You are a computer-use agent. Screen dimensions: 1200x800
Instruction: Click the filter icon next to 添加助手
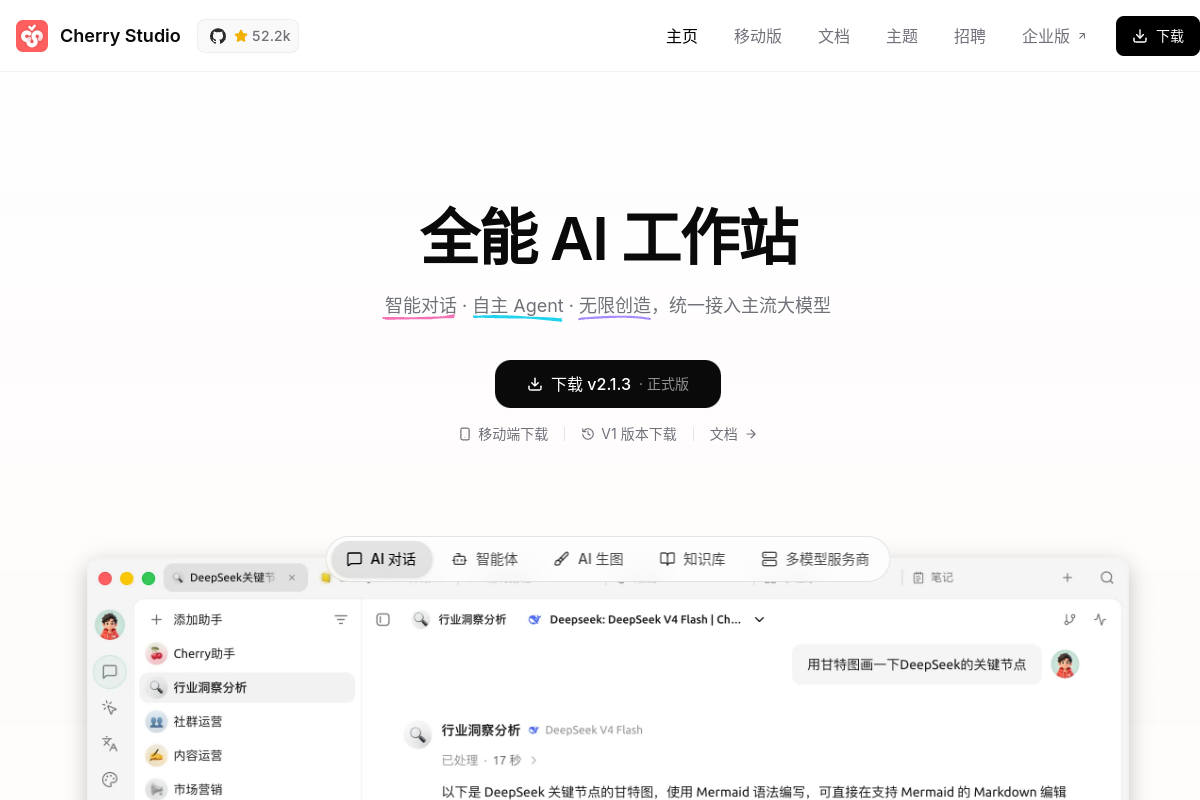pos(341,620)
